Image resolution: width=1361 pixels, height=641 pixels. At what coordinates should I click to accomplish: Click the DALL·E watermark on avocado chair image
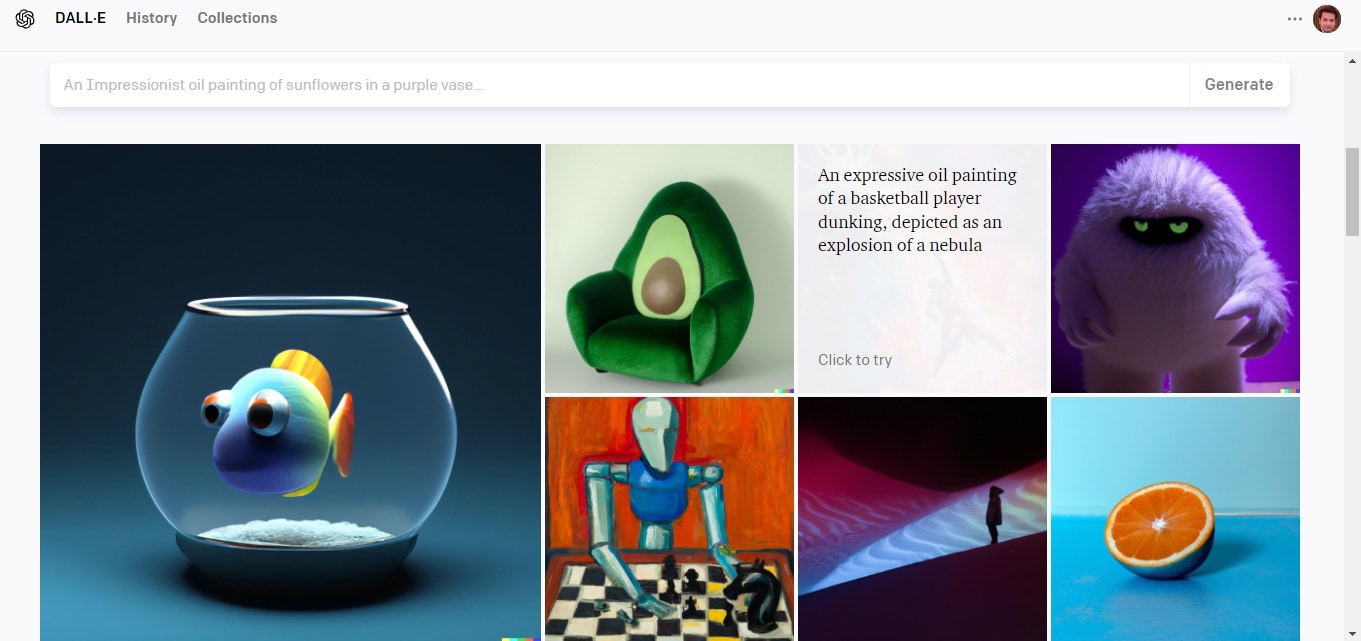pyautogui.click(x=784, y=390)
